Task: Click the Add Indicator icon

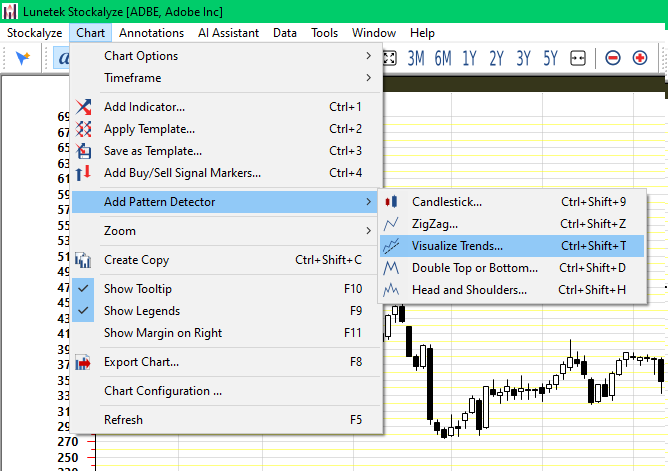Action: [83, 107]
